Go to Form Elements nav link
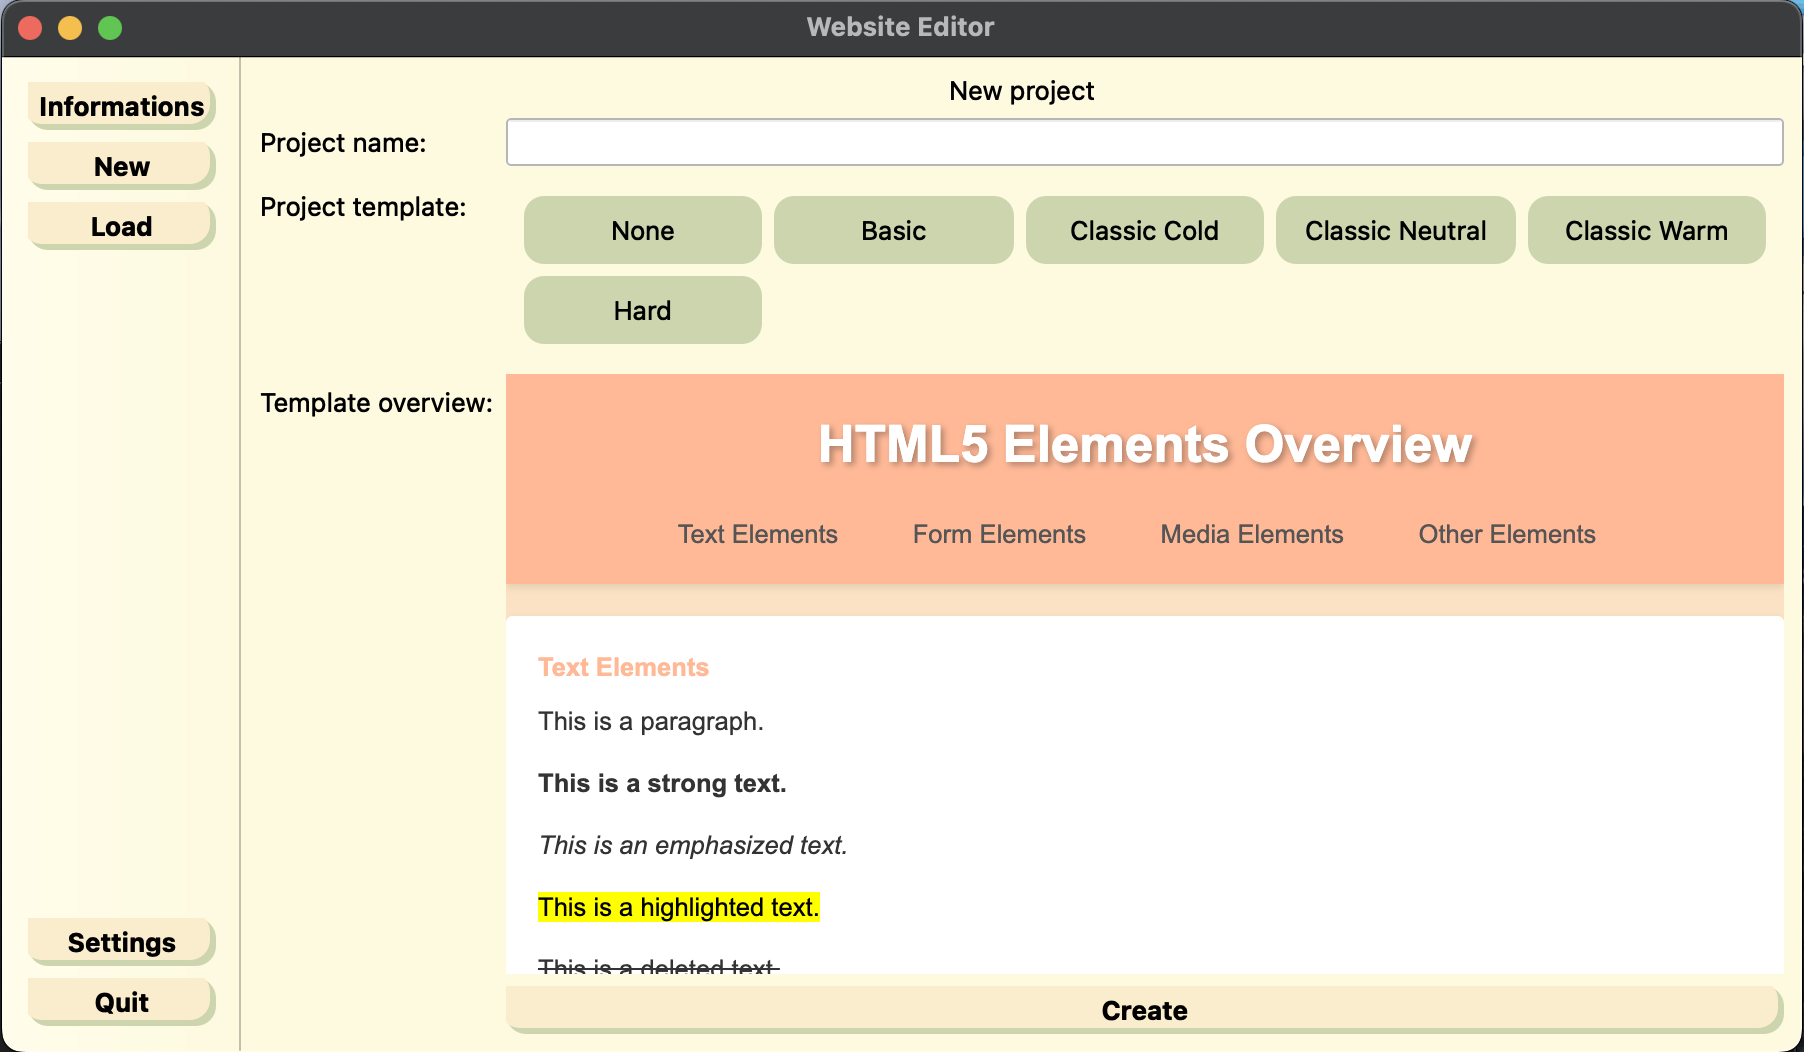Screen dimensions: 1804x1052 (x=998, y=534)
